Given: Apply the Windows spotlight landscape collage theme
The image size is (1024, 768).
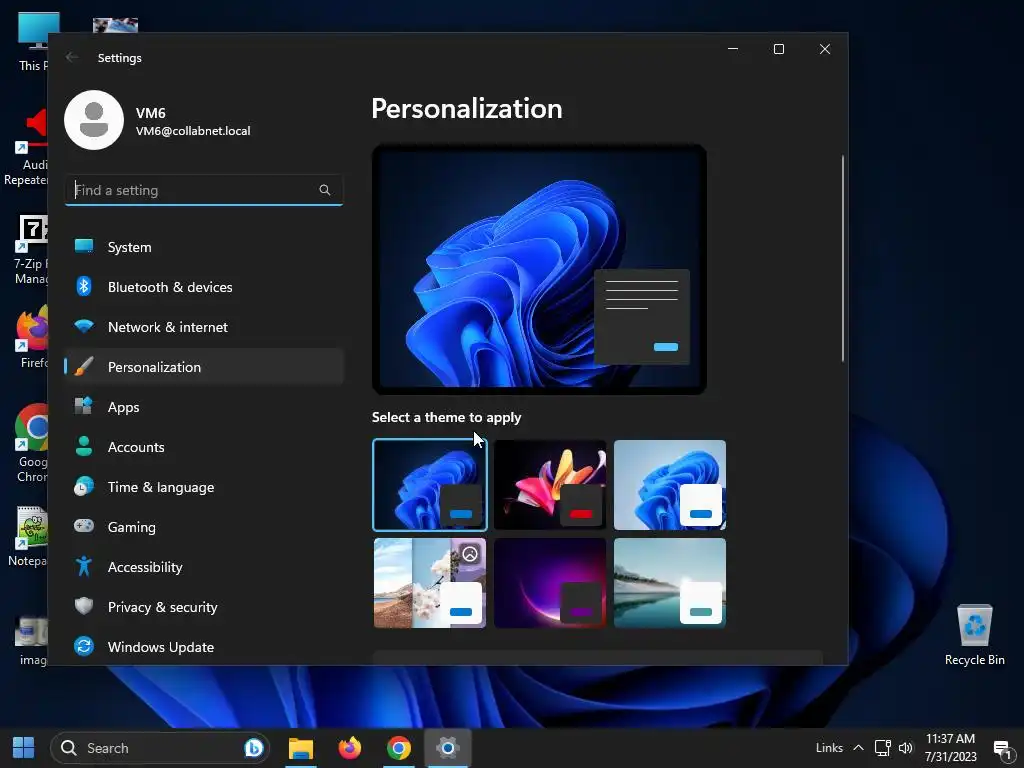Looking at the screenshot, I should point(430,583).
